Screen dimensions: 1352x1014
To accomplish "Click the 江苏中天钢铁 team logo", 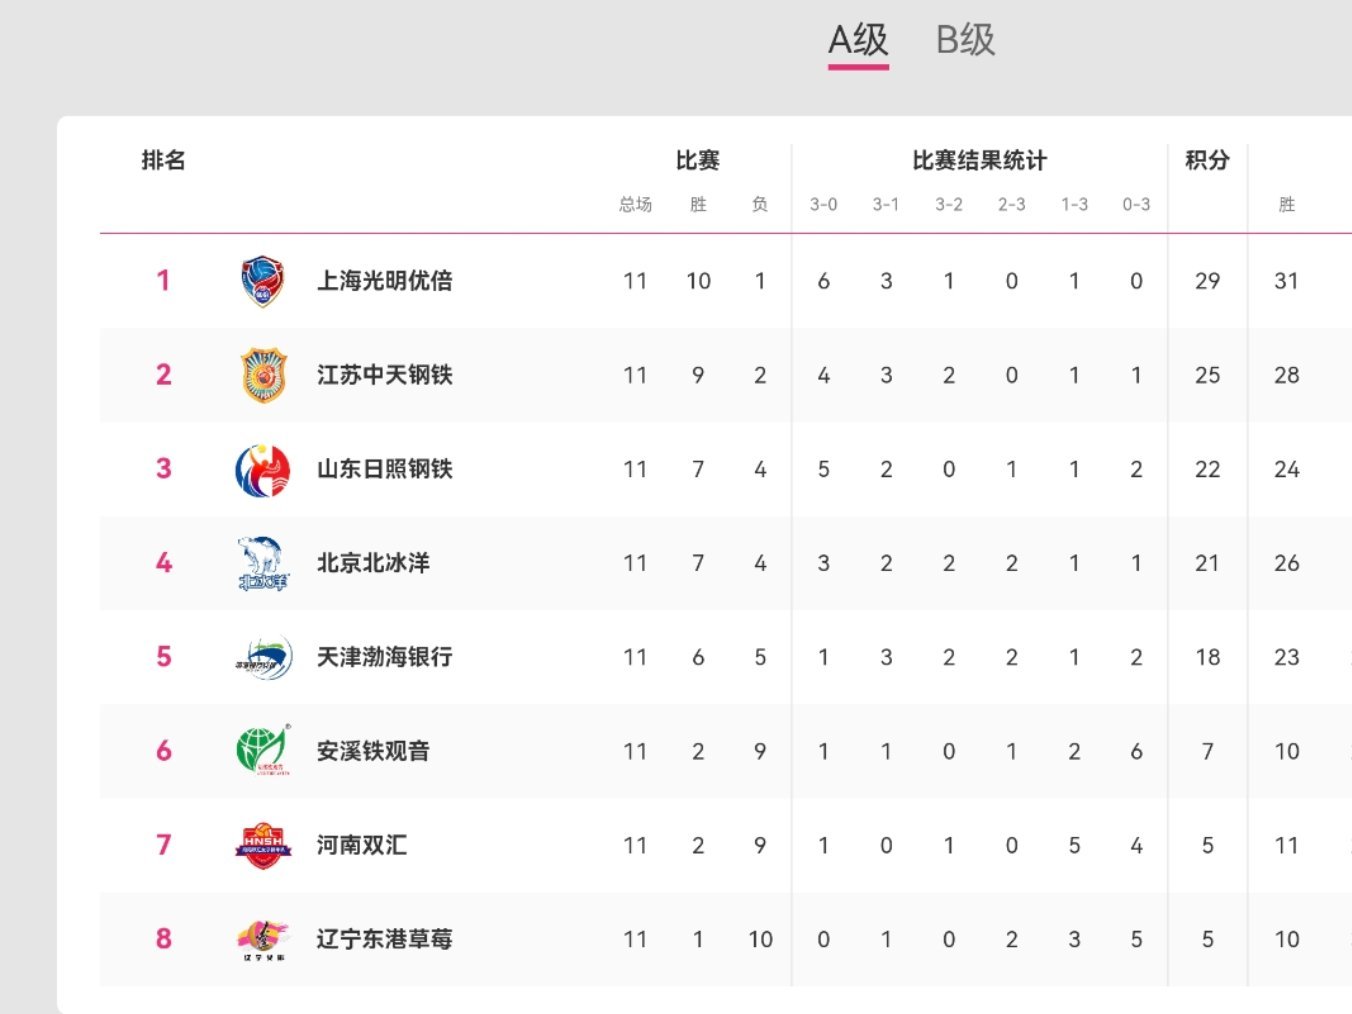I will click(263, 375).
